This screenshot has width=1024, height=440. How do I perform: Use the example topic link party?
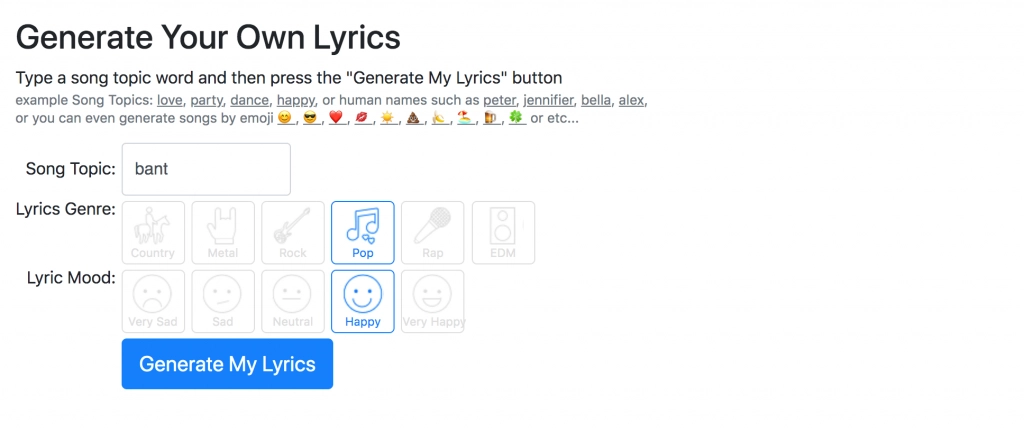(206, 101)
